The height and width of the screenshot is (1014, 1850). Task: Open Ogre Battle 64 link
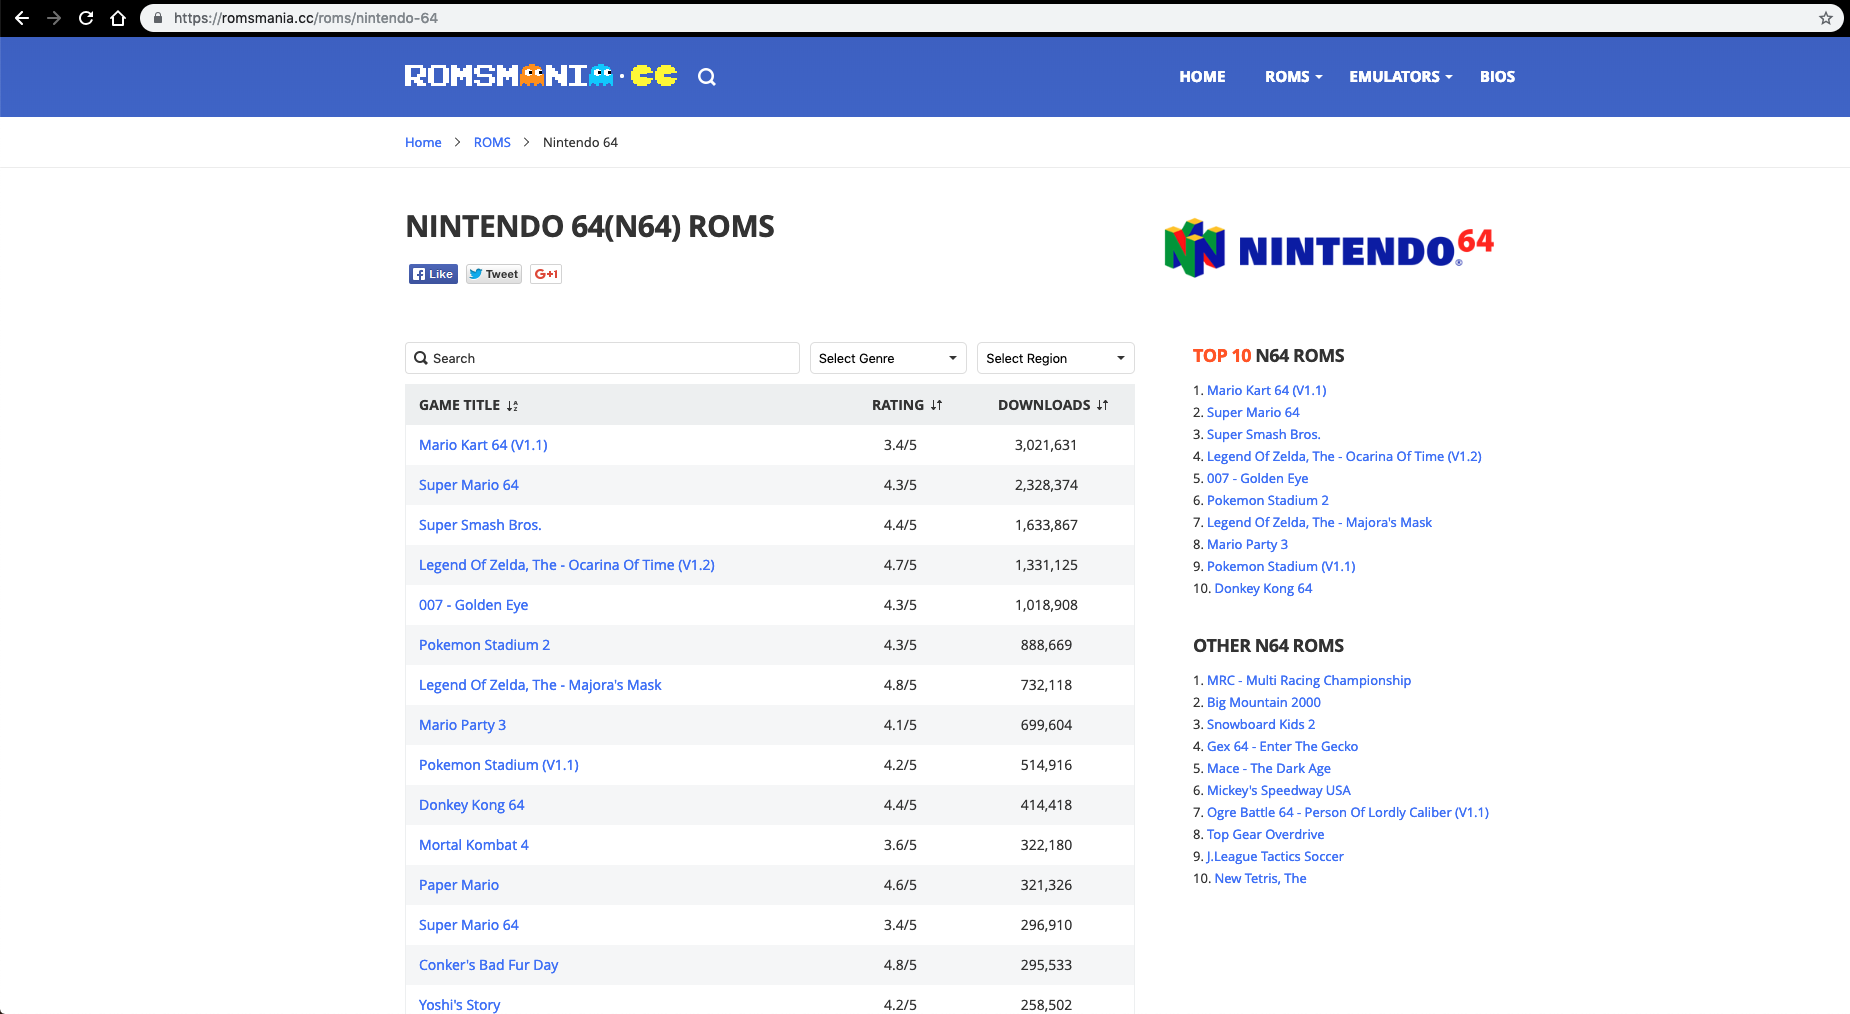tap(1348, 812)
